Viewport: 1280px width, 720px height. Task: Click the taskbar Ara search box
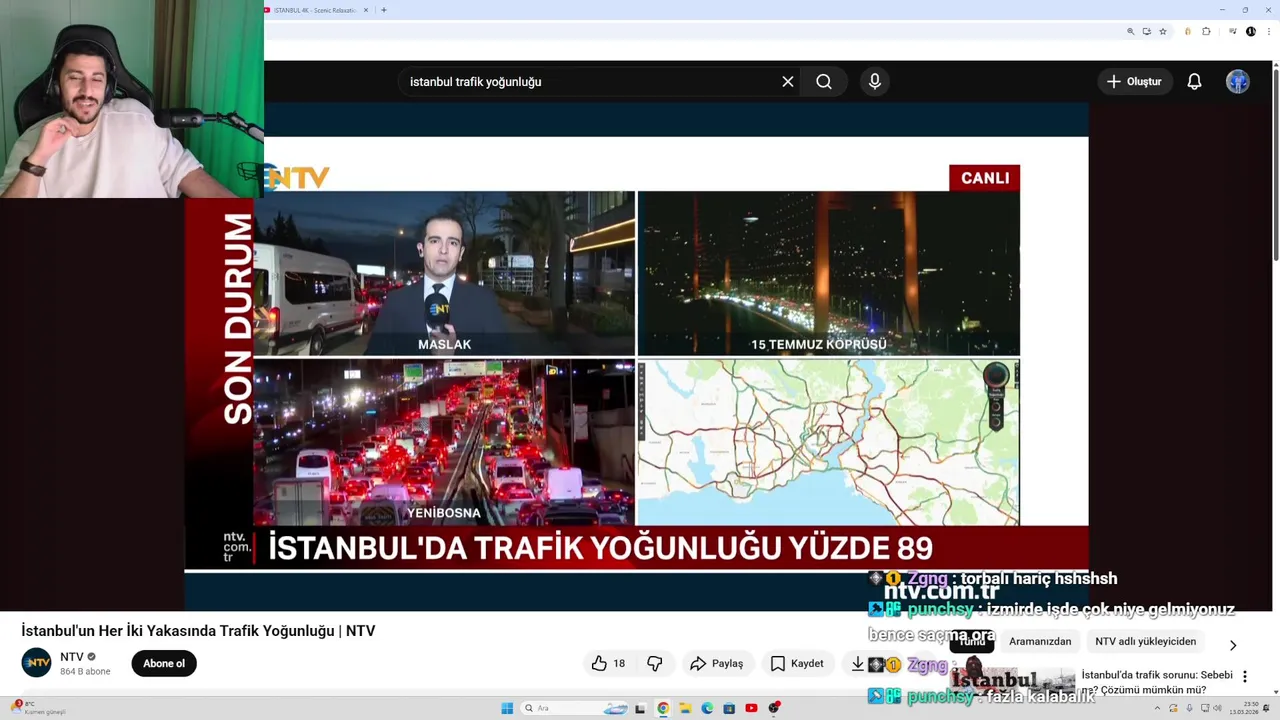click(x=574, y=708)
